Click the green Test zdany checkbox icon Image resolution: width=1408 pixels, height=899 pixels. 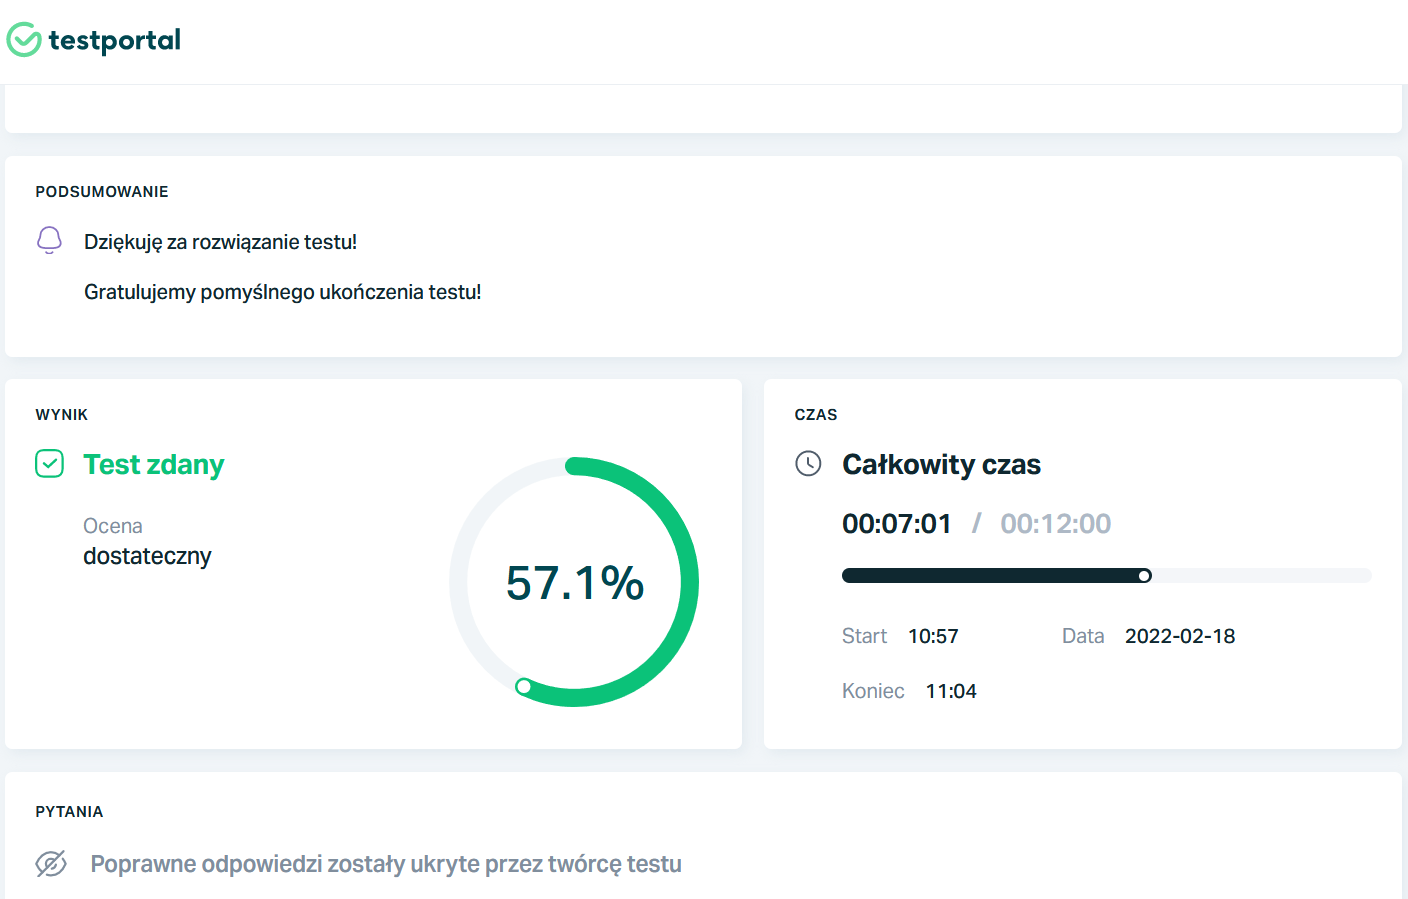tap(49, 464)
